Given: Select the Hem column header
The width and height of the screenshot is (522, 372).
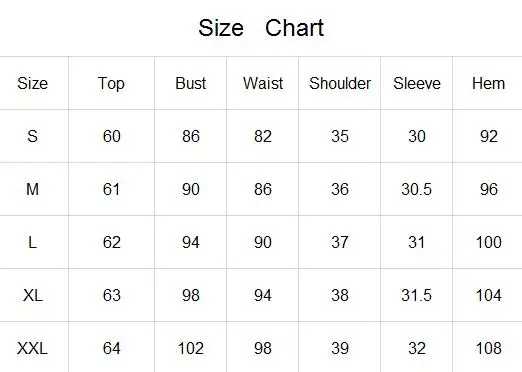Looking at the screenshot, I should click(488, 83).
